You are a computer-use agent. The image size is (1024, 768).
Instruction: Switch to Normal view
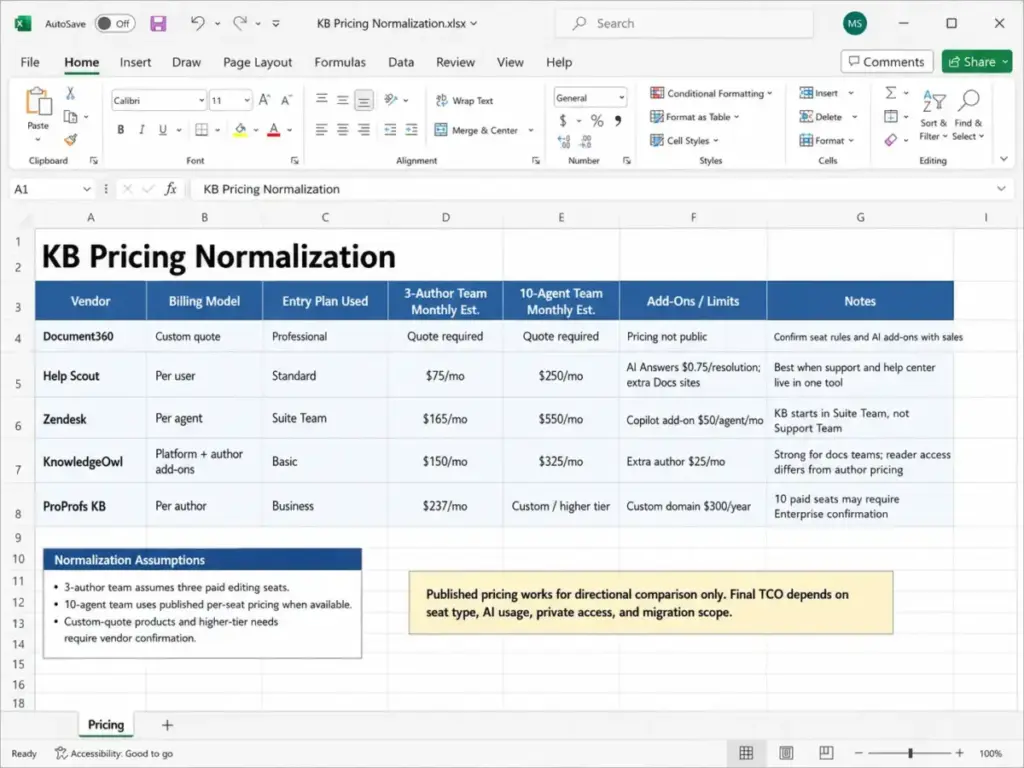[x=746, y=753]
